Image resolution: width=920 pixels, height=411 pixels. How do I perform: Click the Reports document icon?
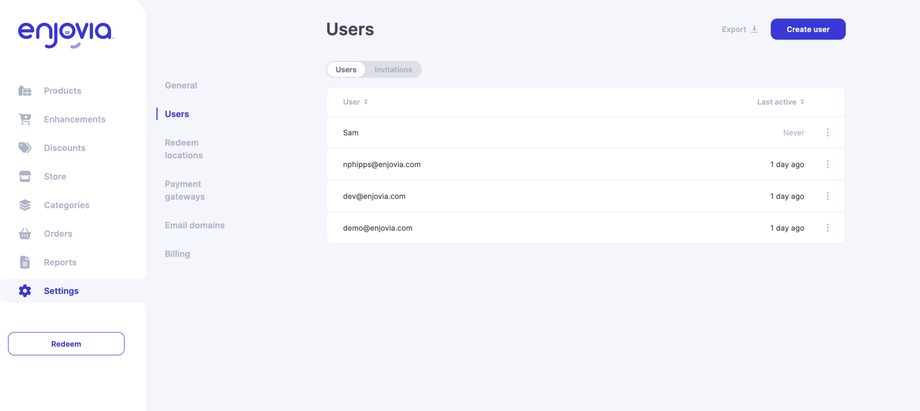25,262
